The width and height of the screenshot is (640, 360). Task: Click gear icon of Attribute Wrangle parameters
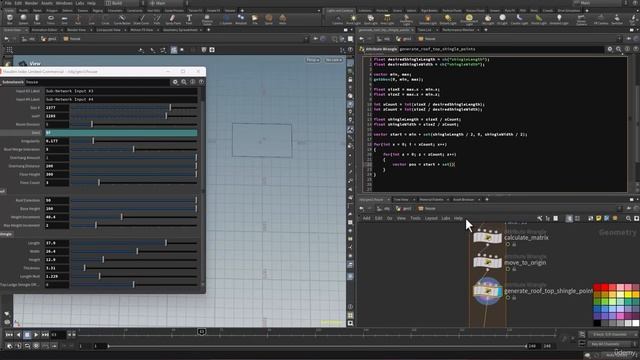point(610,49)
